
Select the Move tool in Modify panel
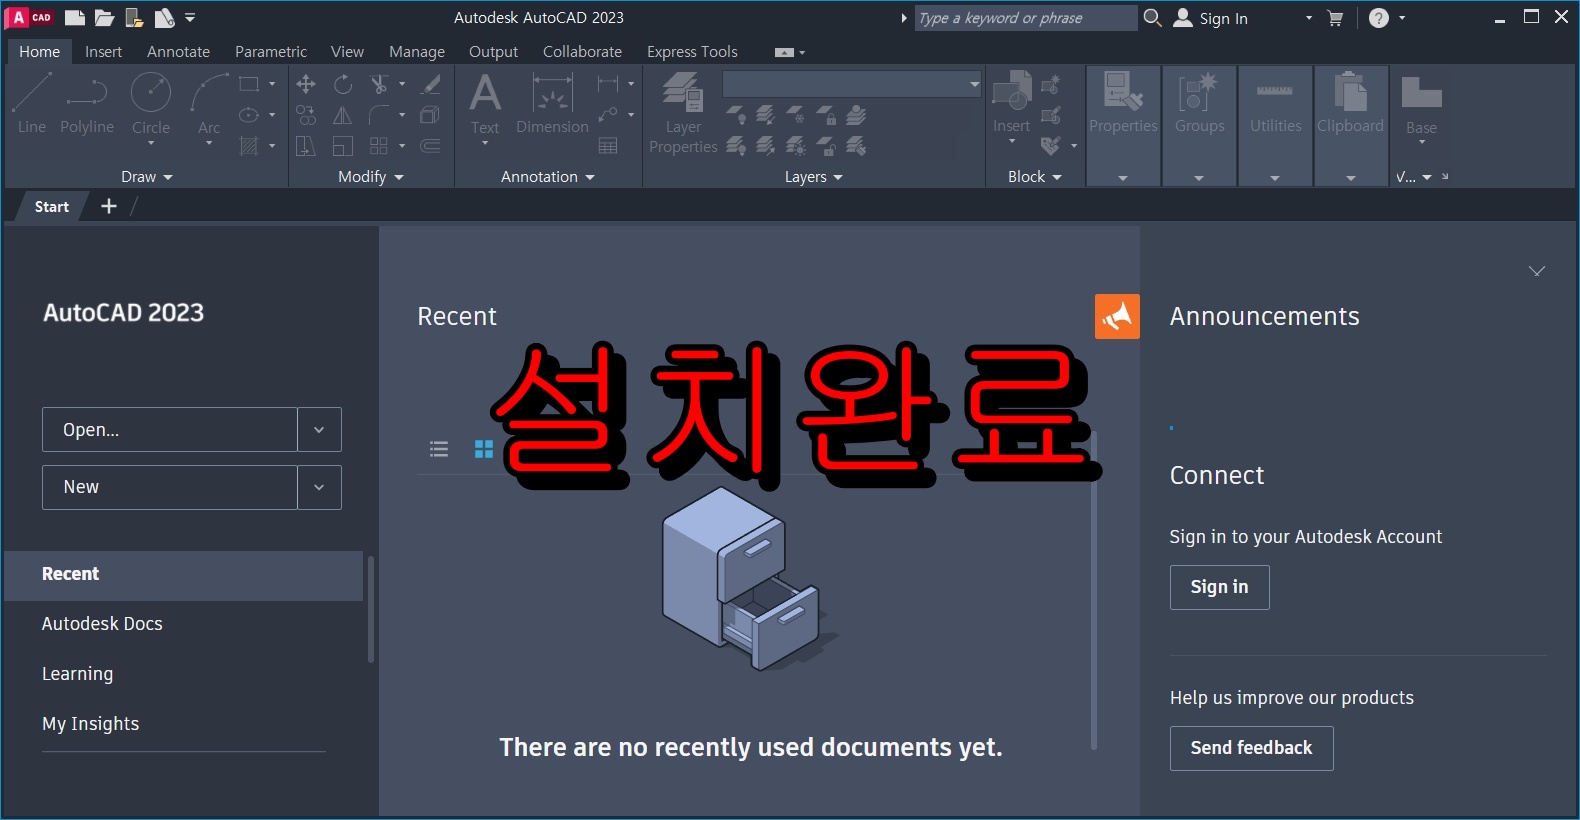[x=306, y=84]
